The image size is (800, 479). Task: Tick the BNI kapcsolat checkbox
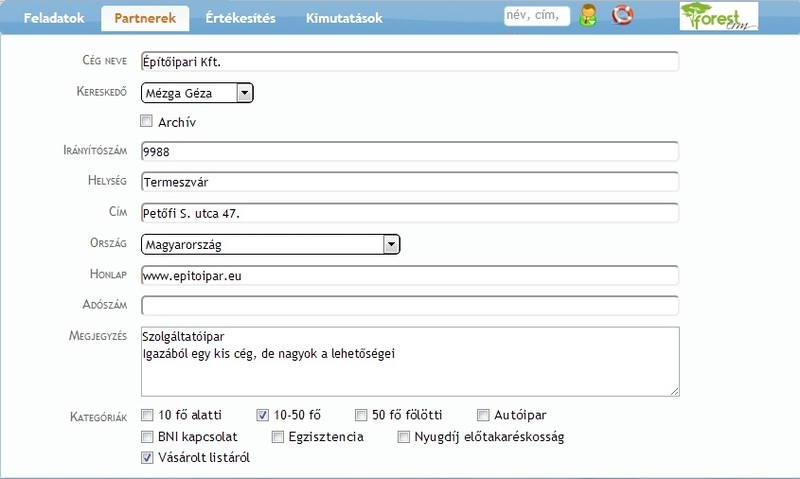[x=147, y=437]
